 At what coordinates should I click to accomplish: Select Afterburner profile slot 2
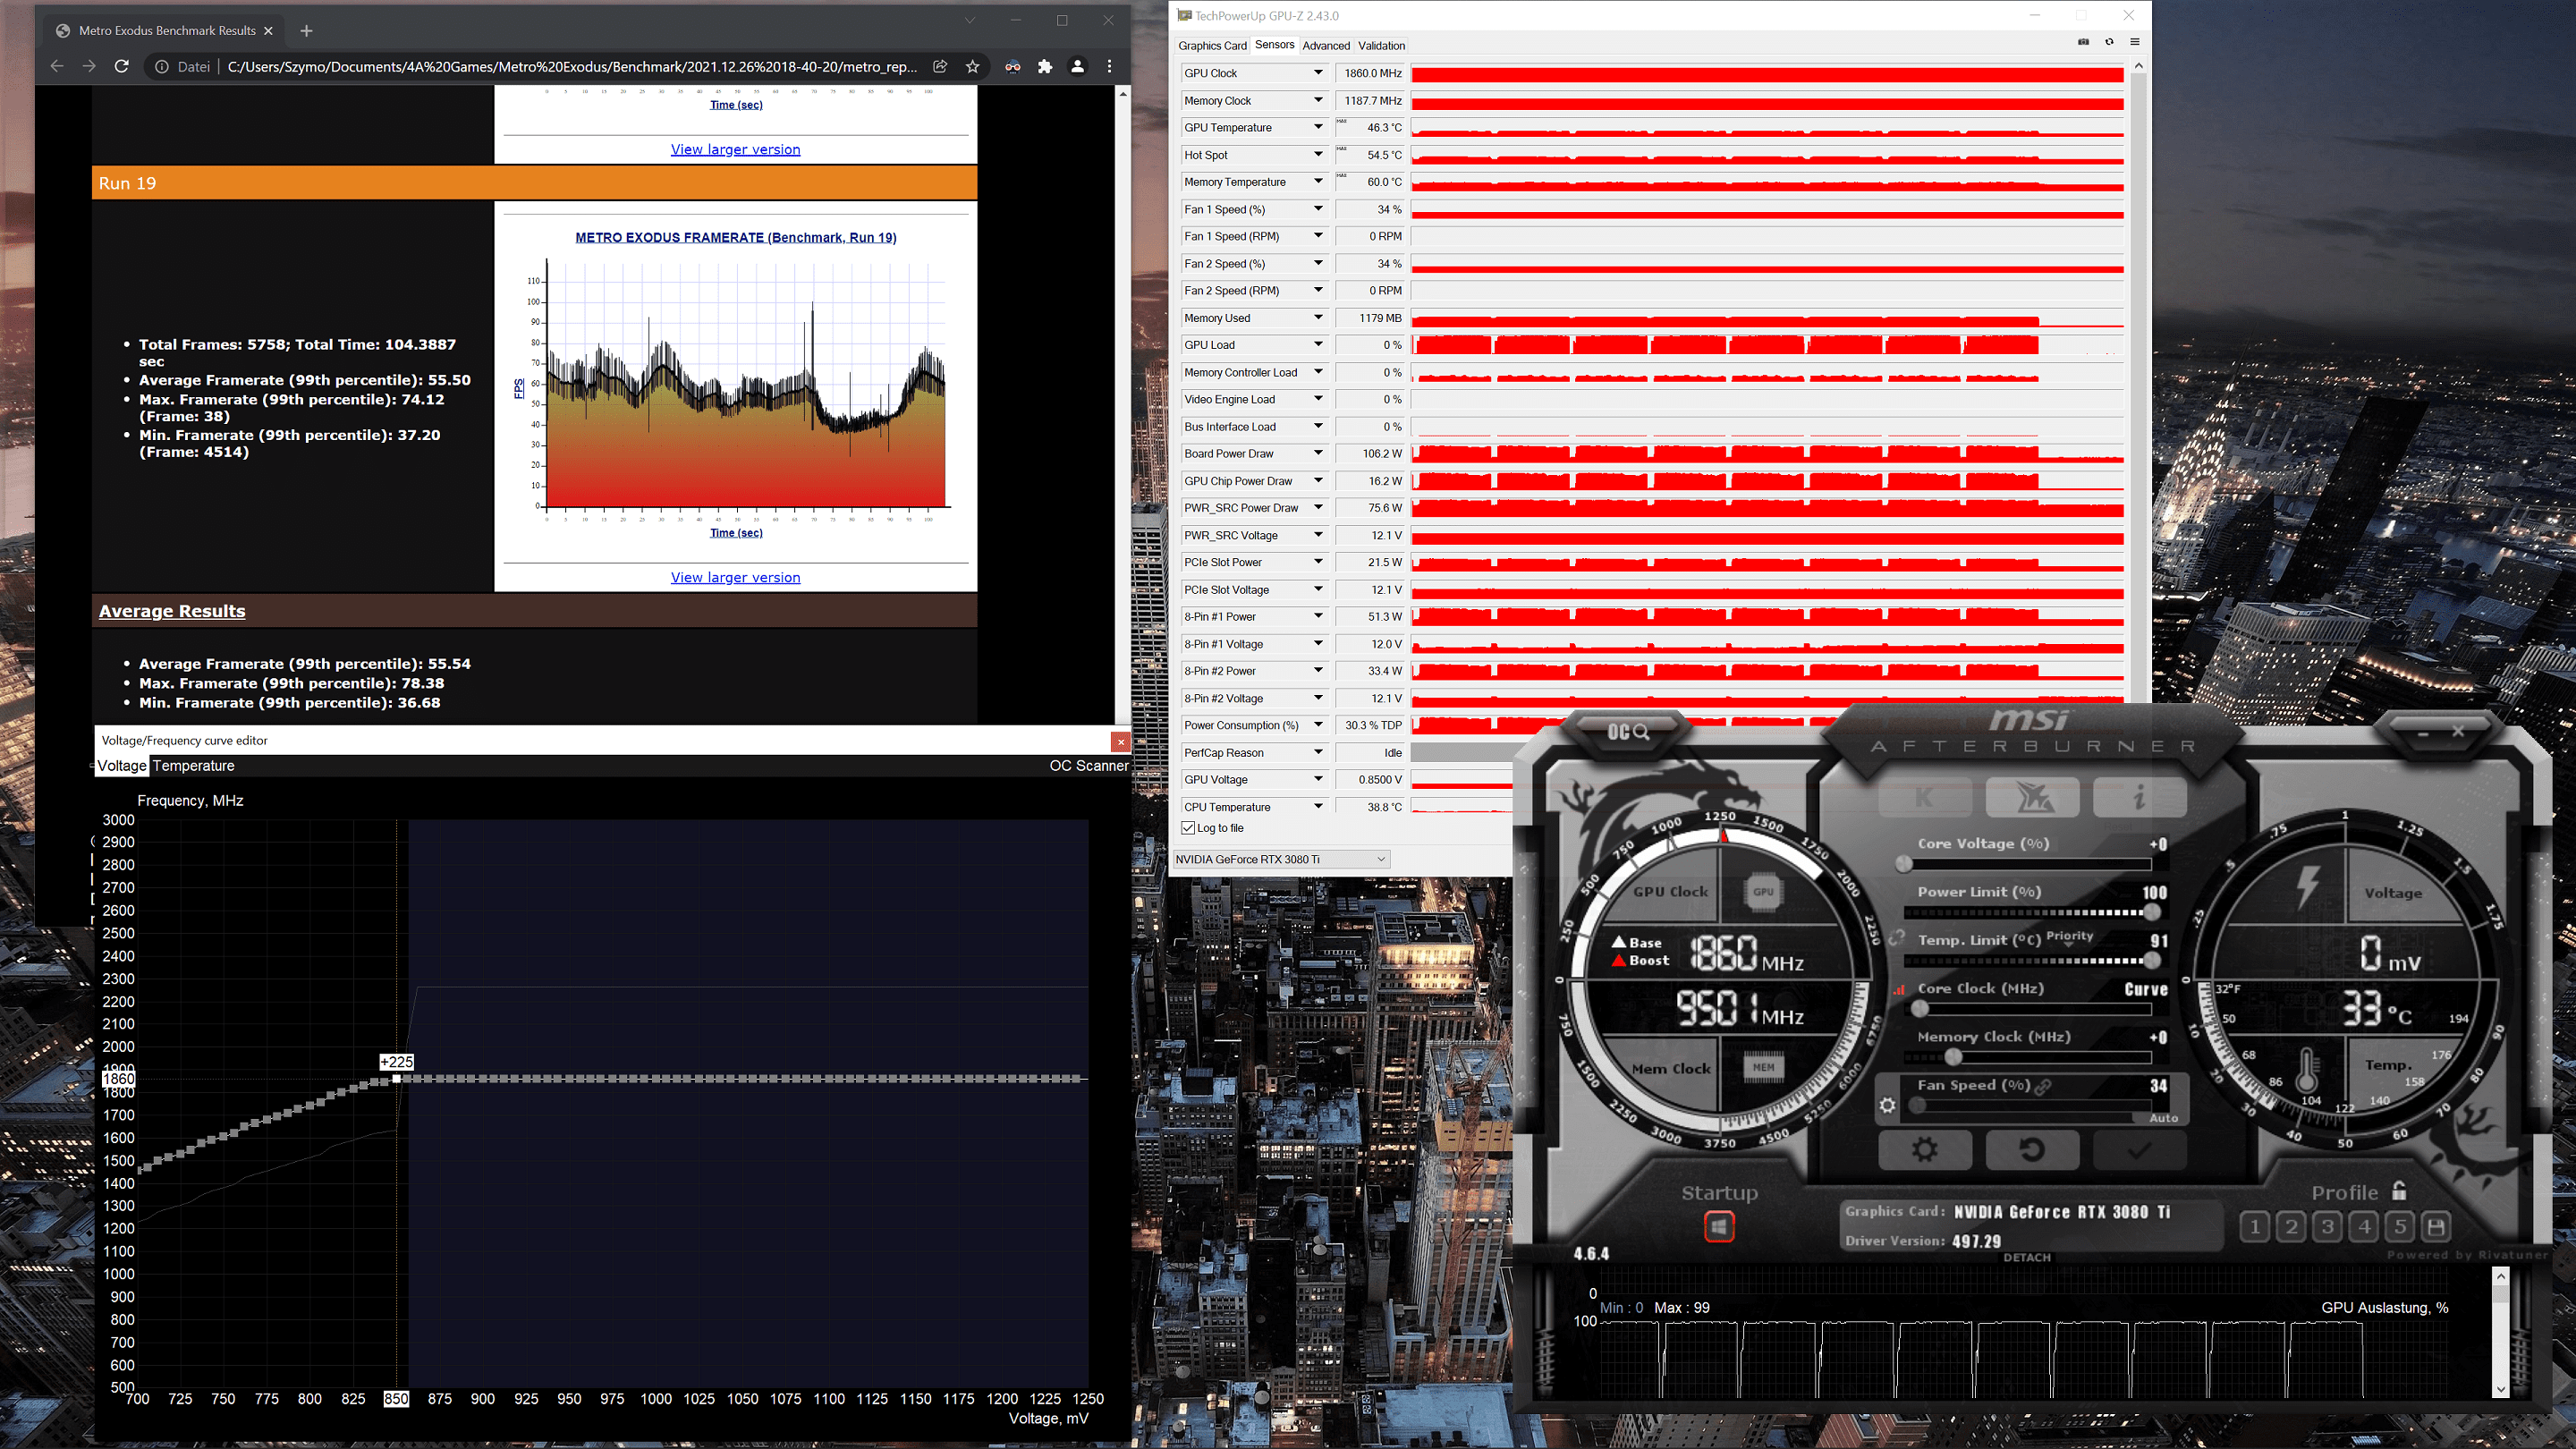coord(2291,1226)
